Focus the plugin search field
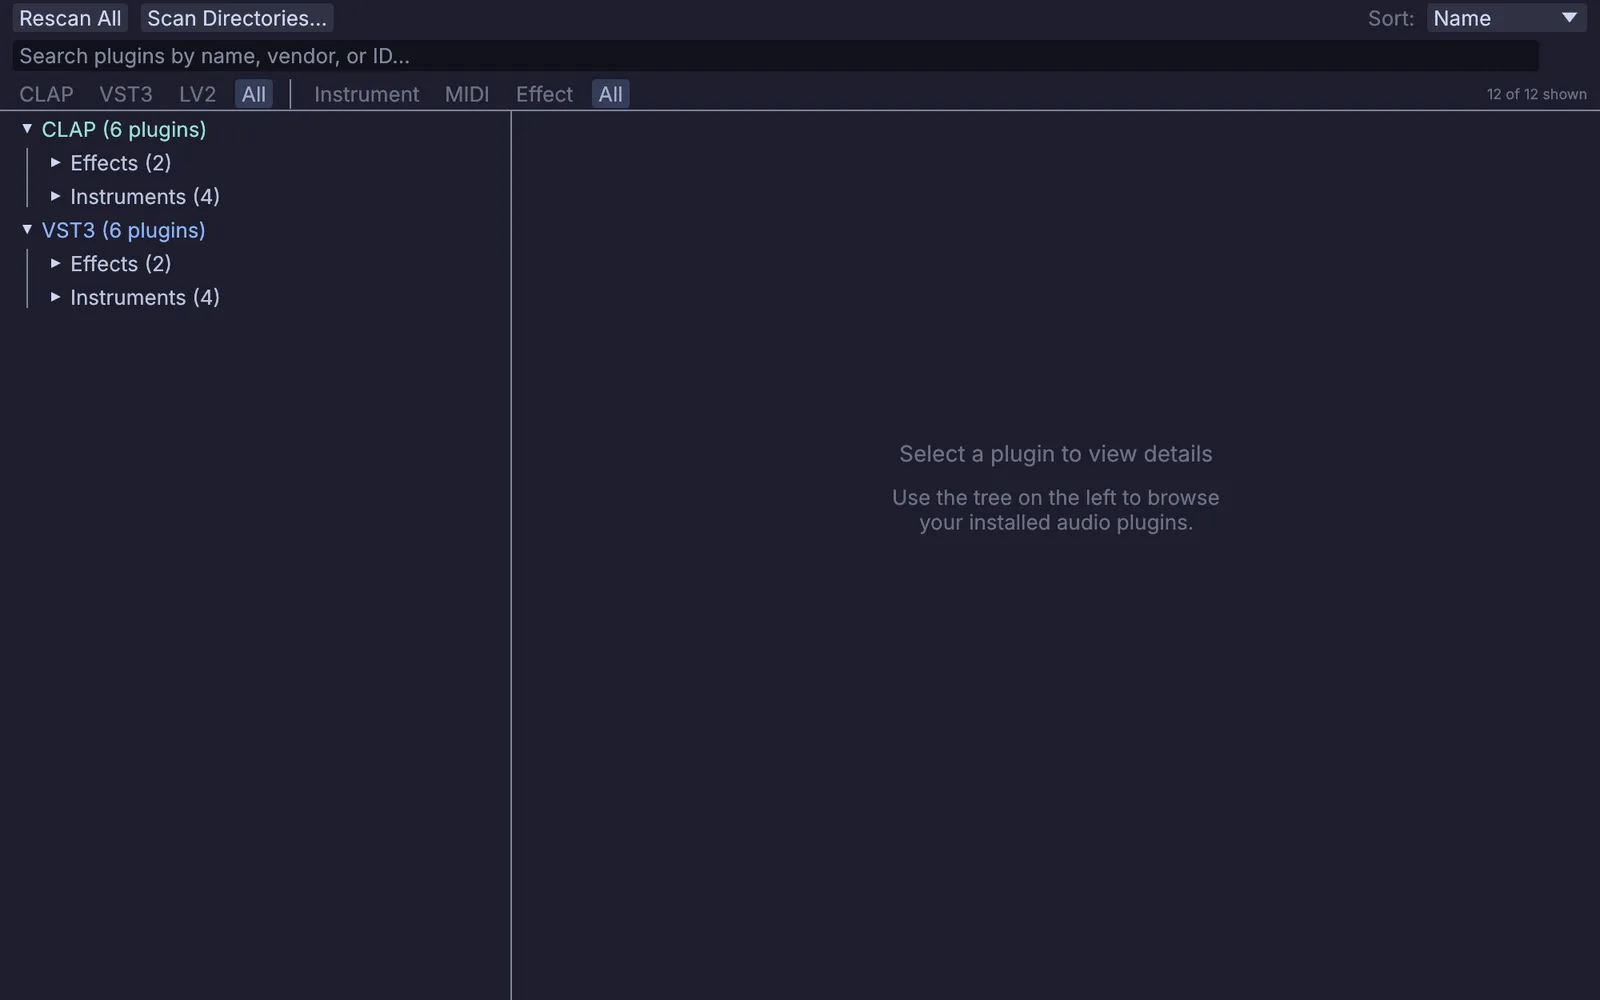 pyautogui.click(x=775, y=56)
